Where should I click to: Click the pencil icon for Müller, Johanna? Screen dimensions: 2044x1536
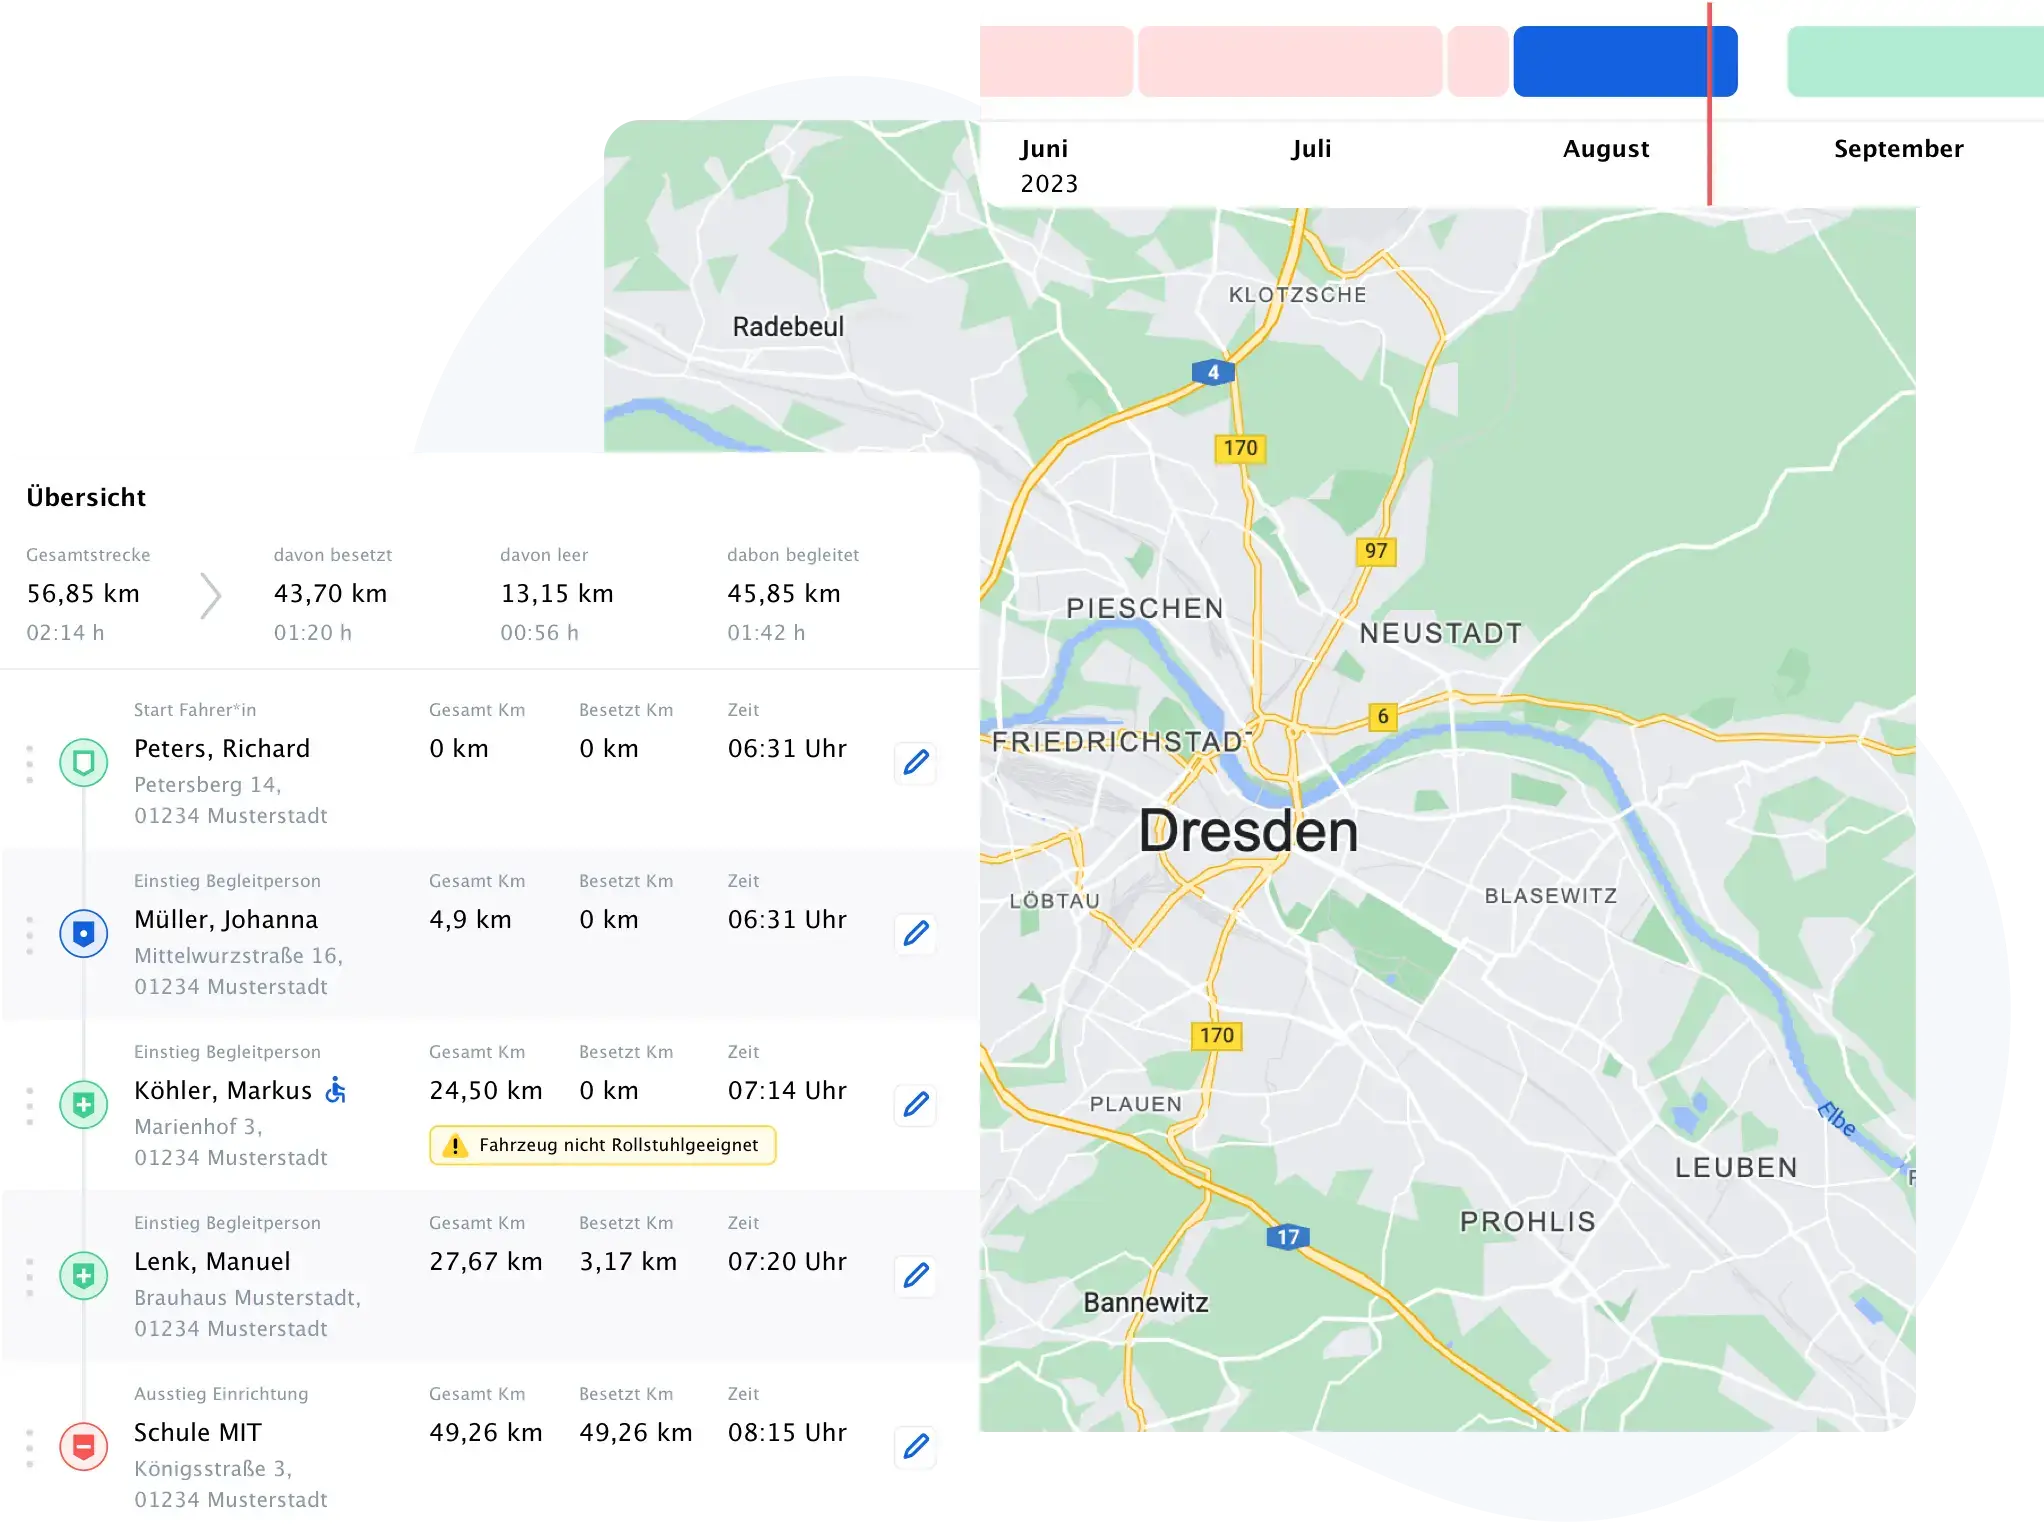915,934
